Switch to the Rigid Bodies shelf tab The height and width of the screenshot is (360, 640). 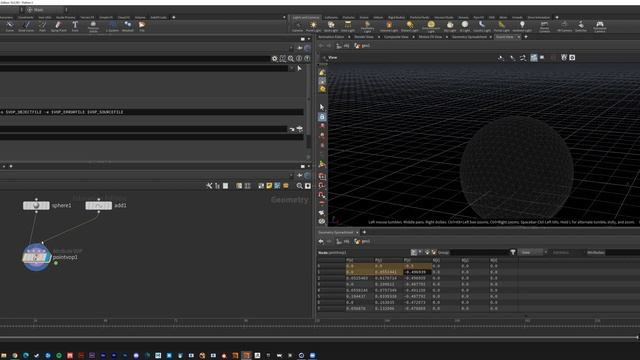(396, 18)
